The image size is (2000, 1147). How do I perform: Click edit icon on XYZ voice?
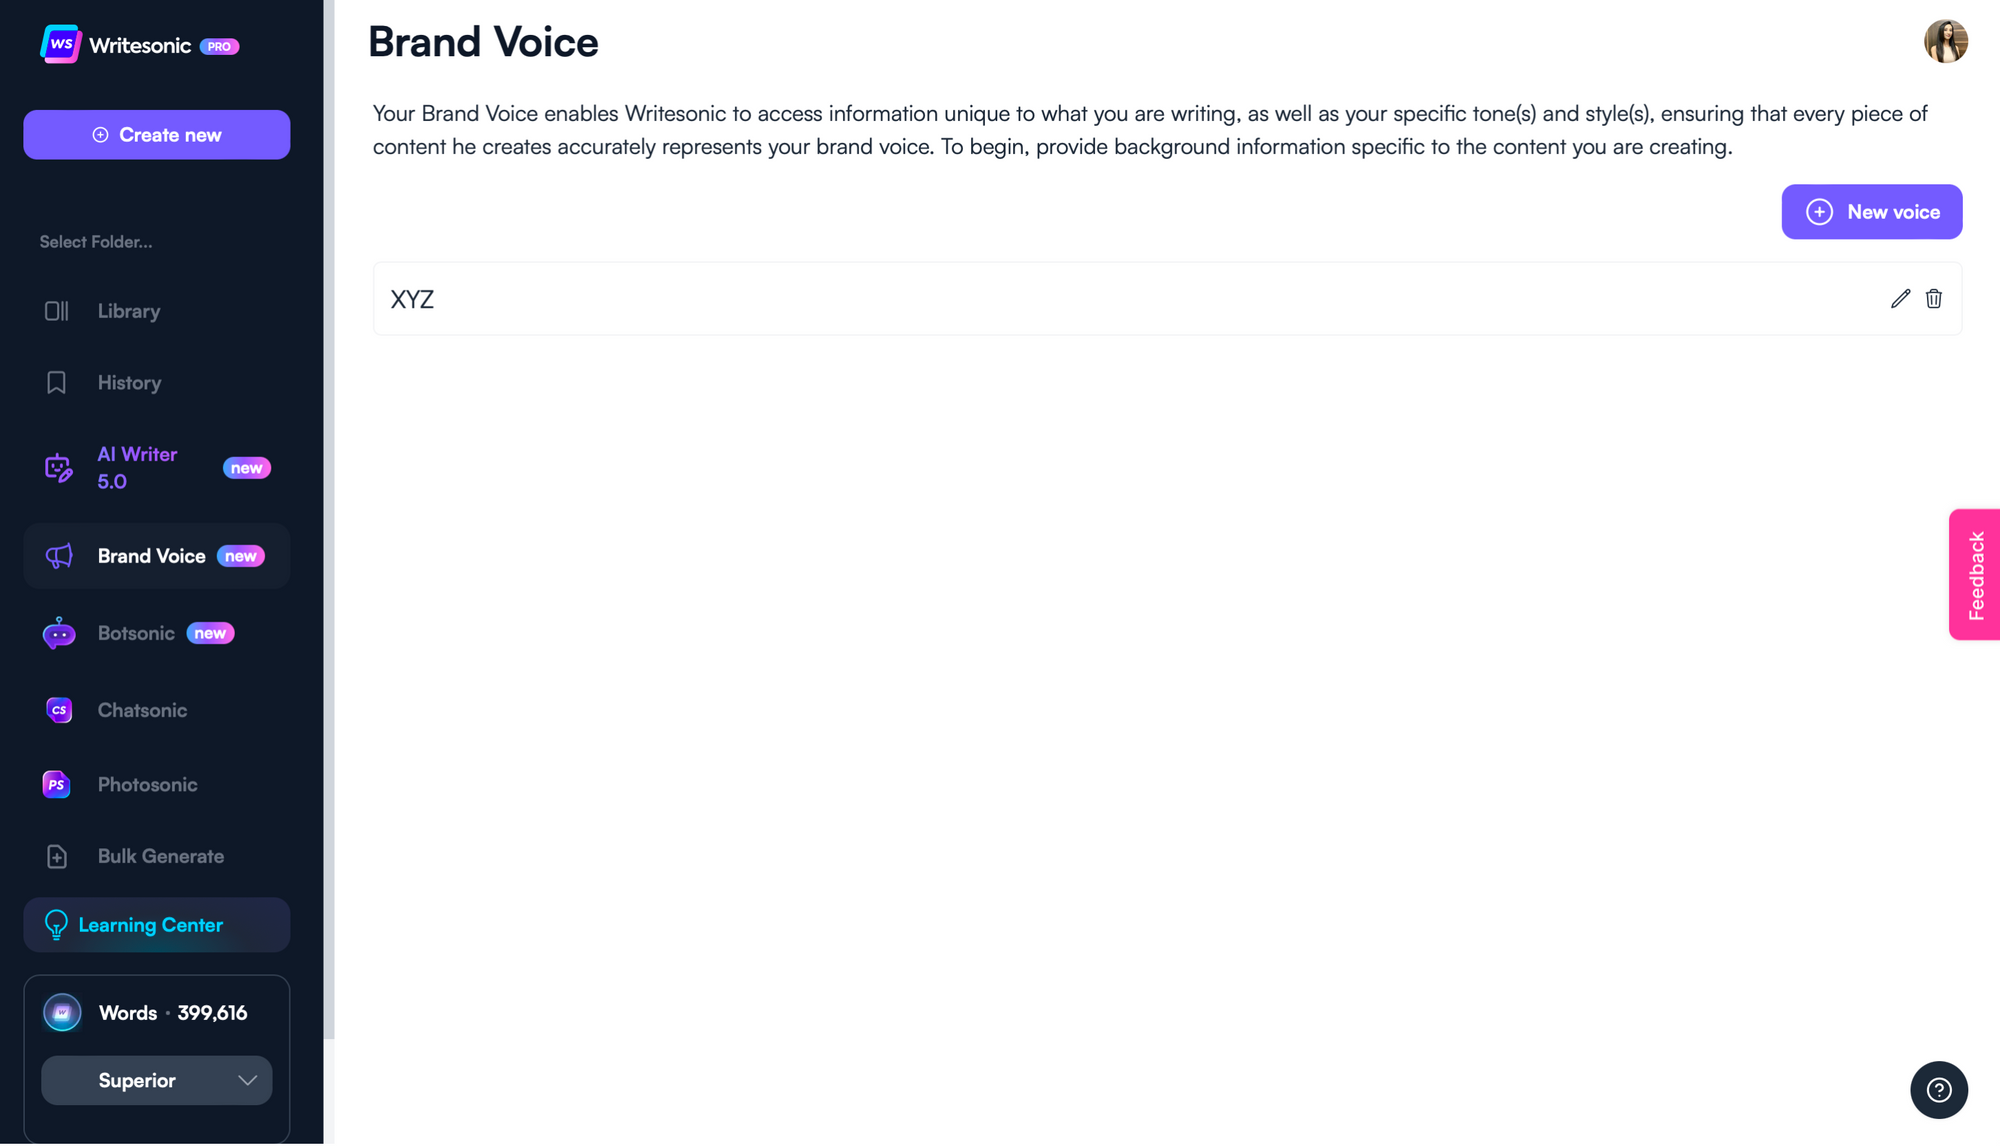(x=1900, y=298)
